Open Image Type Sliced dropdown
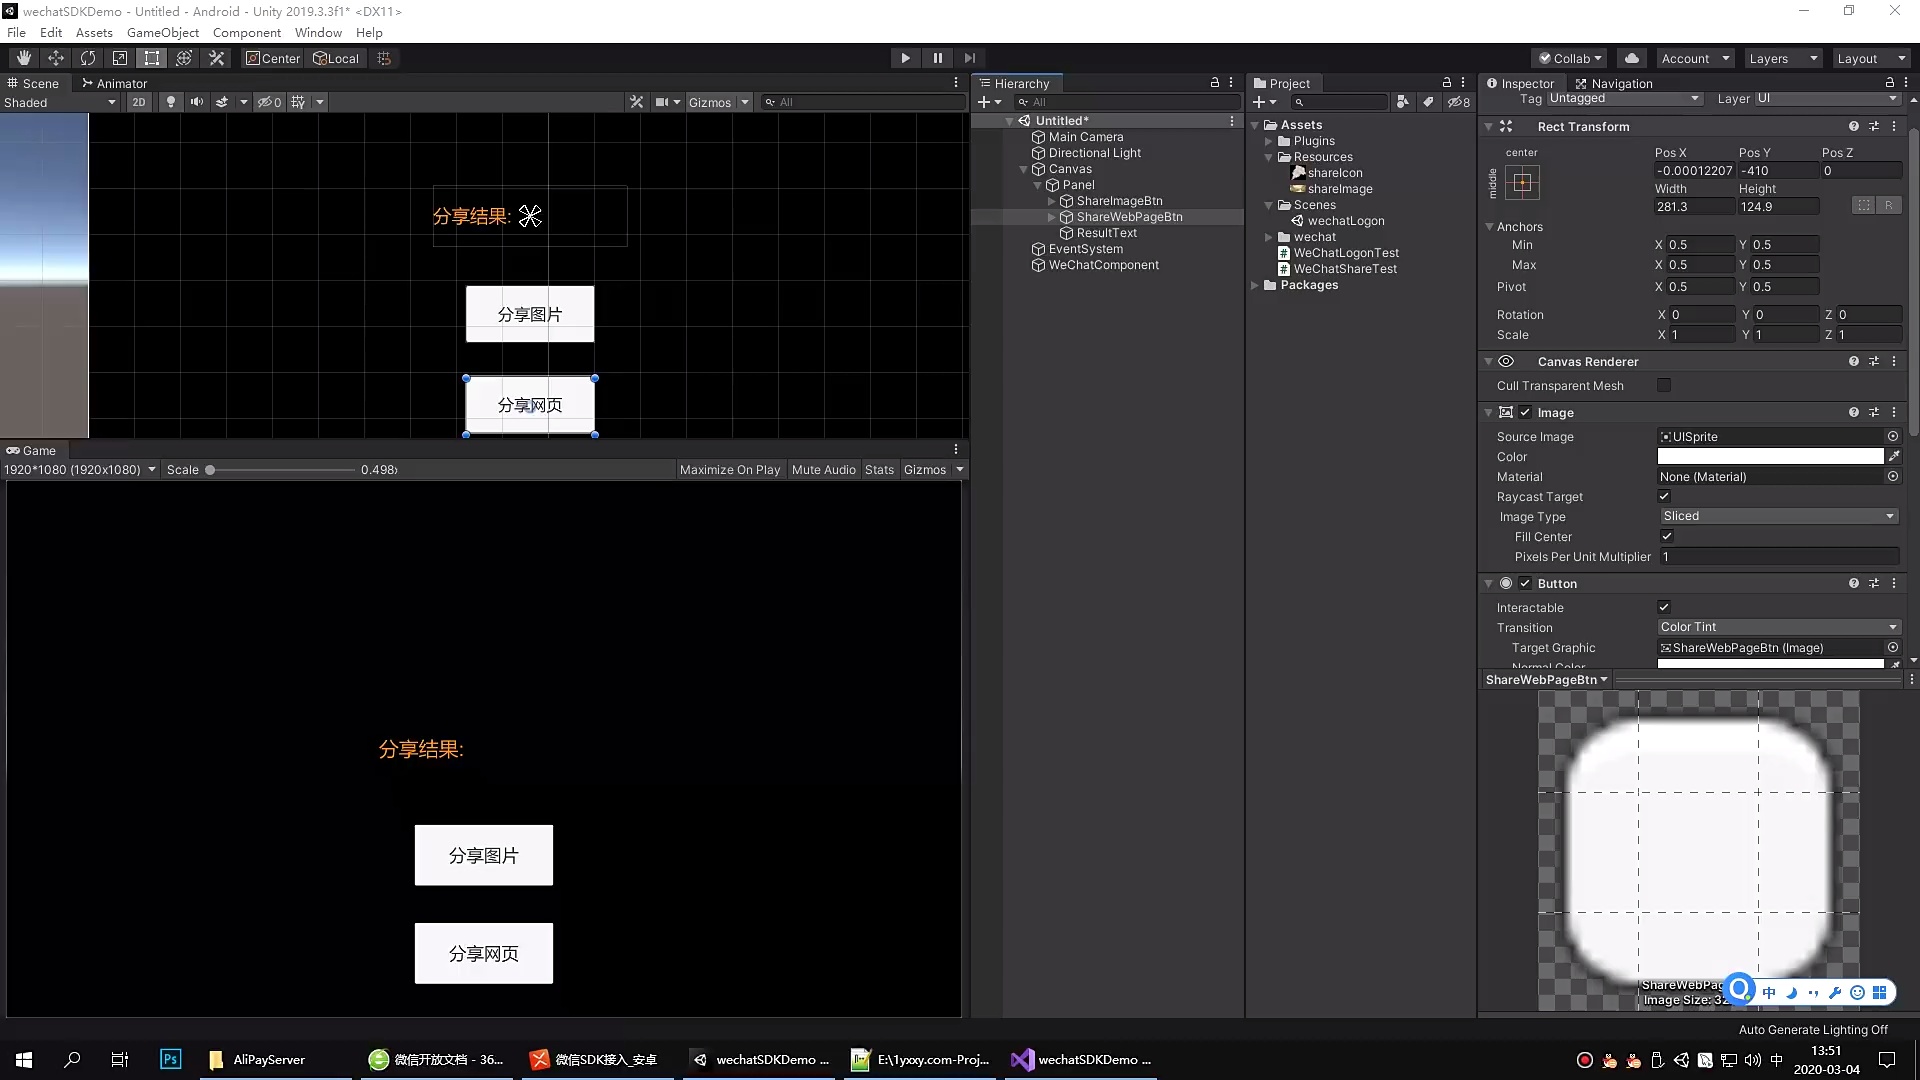This screenshot has height=1080, width=1920. point(1778,516)
